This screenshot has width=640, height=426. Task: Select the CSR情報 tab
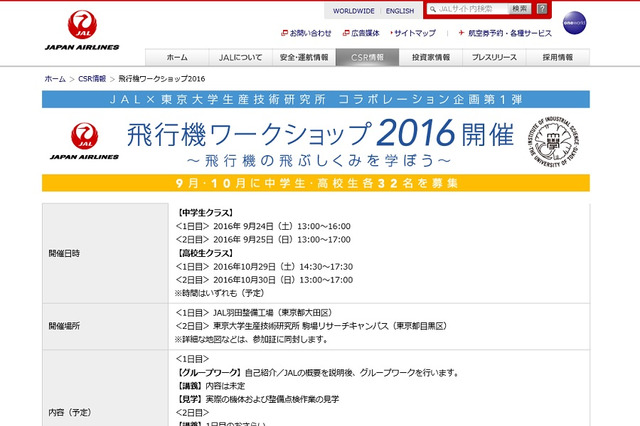point(367,57)
